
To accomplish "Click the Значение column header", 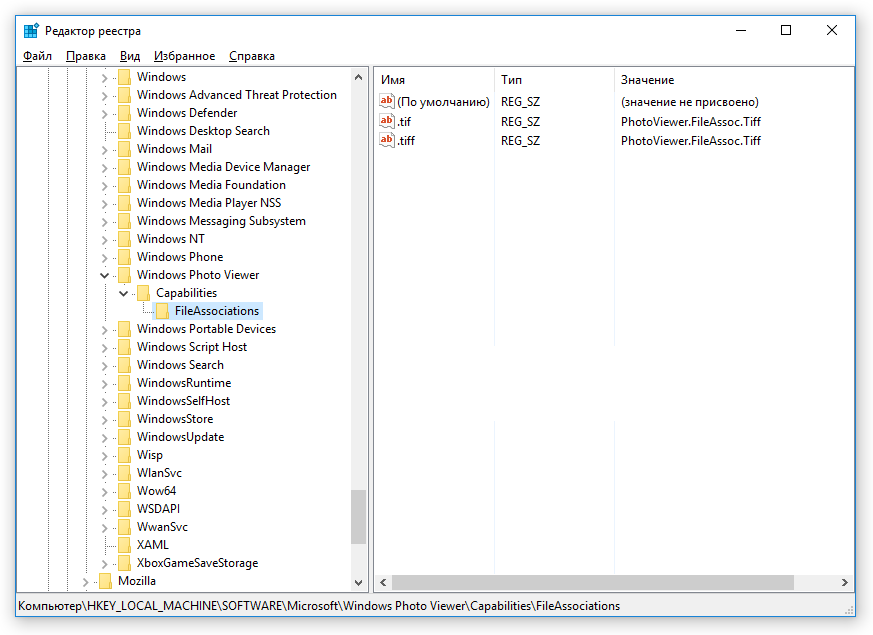I will [x=647, y=79].
